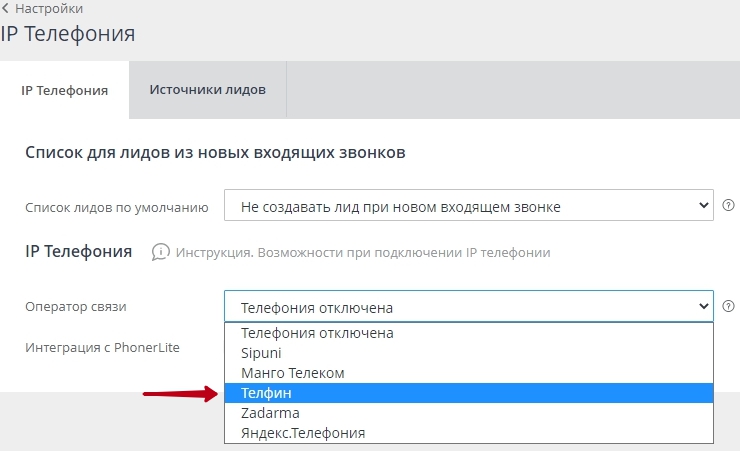
Task: Switch to the IP Телефония tab
Action: (x=64, y=90)
